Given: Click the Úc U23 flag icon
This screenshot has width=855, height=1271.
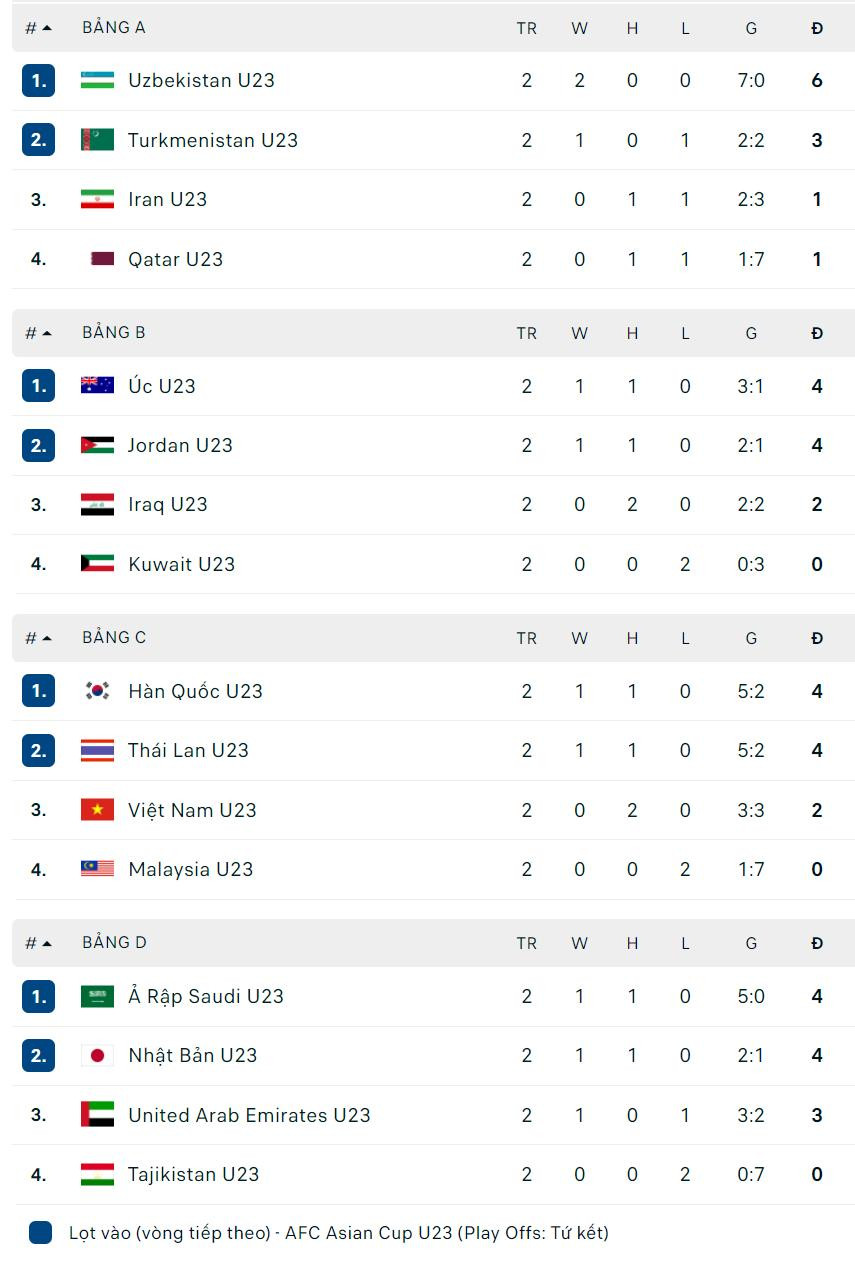Looking at the screenshot, I should point(96,386).
